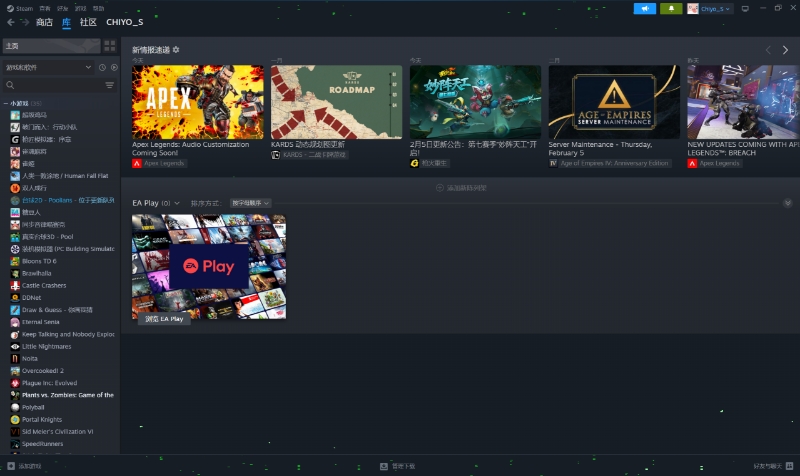
Task: Open the games and software dropdown
Action: coord(48,67)
